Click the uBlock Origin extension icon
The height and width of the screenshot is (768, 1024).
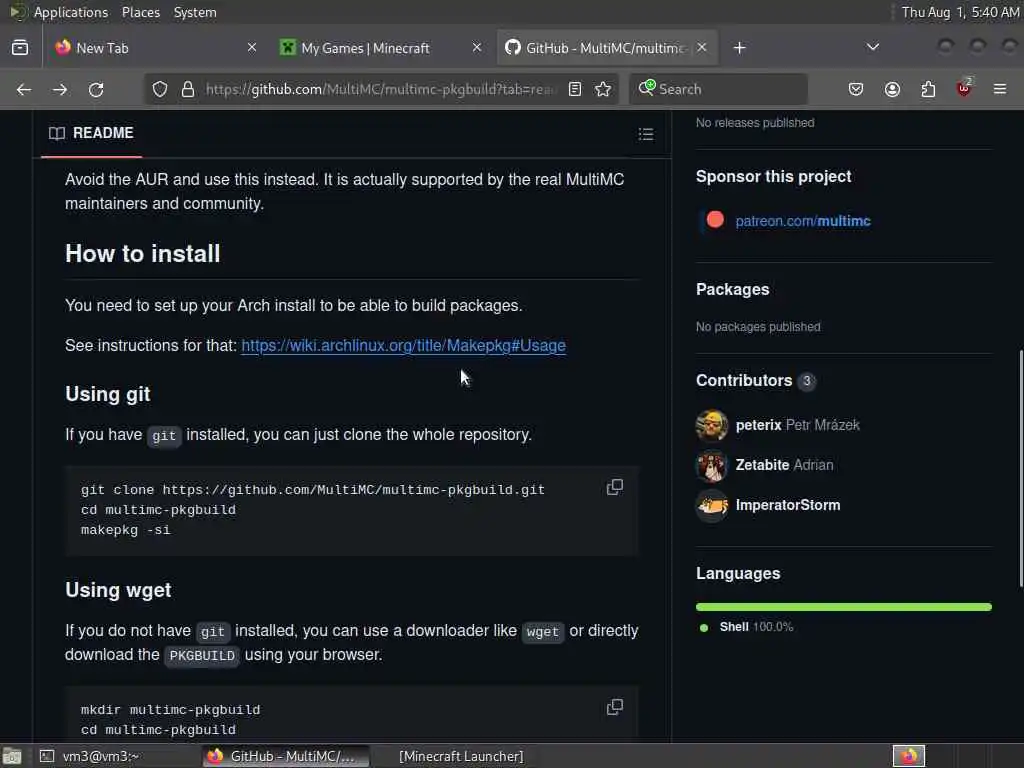click(964, 88)
